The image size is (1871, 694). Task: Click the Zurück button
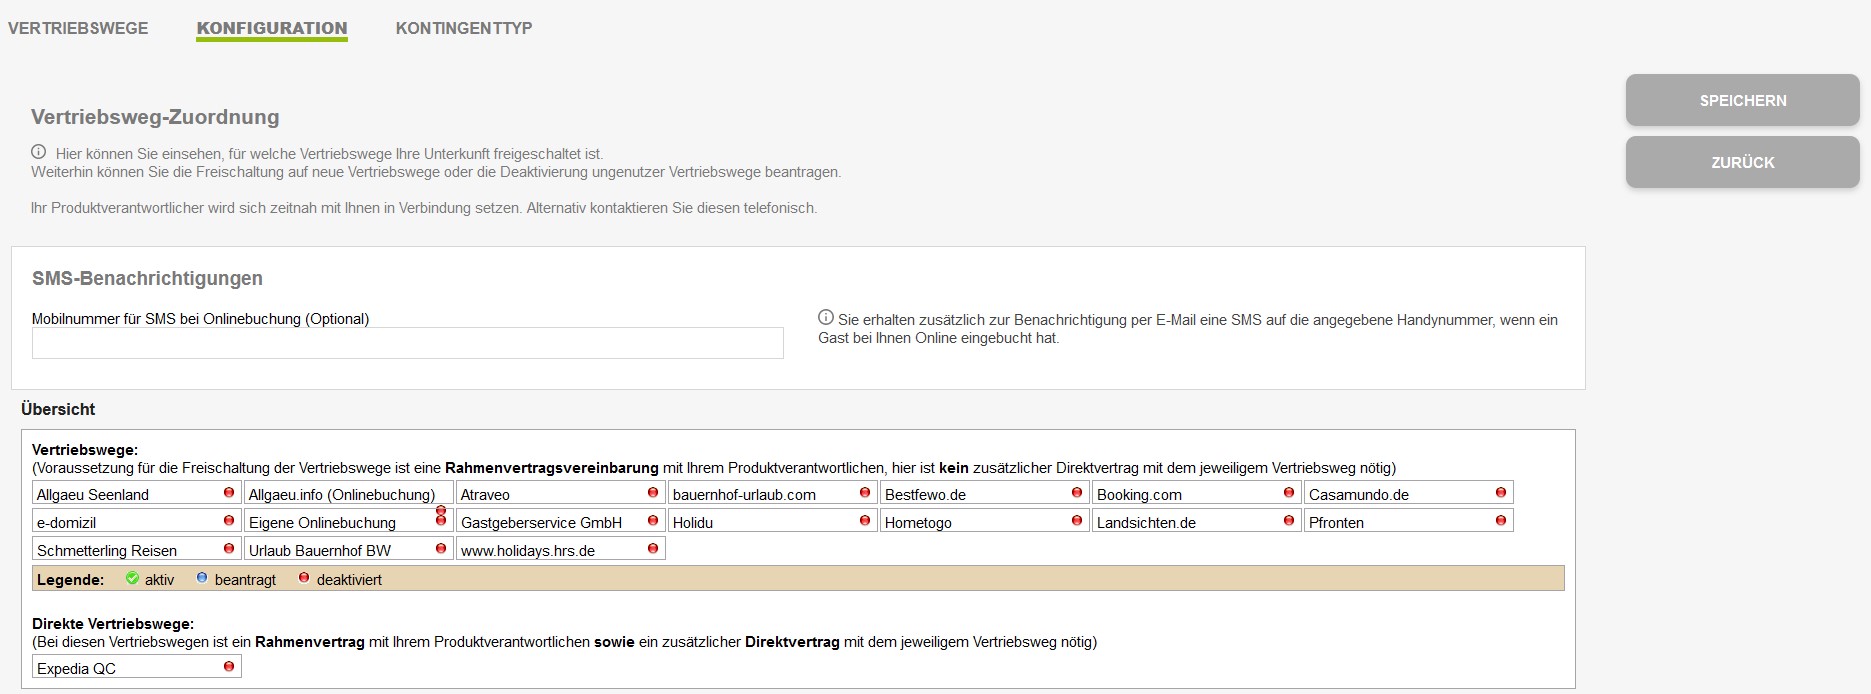(x=1742, y=162)
